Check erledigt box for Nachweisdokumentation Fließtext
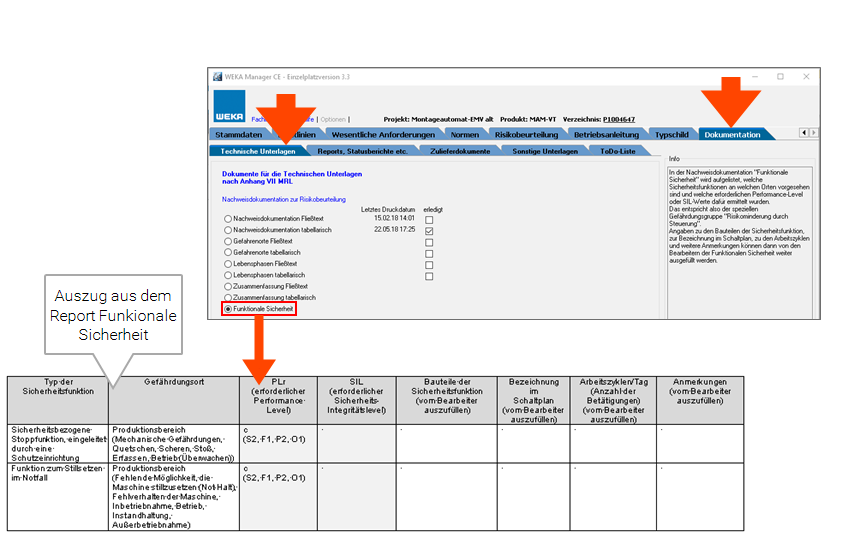Image resolution: width=843 pixels, height=538 pixels. 429,218
